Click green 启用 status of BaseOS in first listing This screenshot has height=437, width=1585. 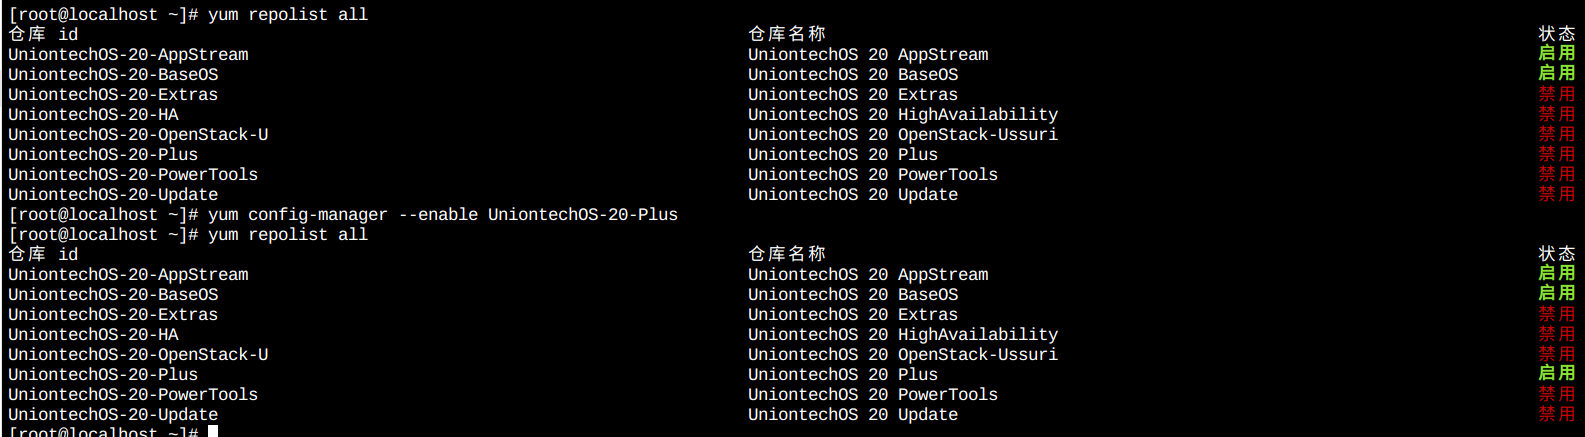1556,73
